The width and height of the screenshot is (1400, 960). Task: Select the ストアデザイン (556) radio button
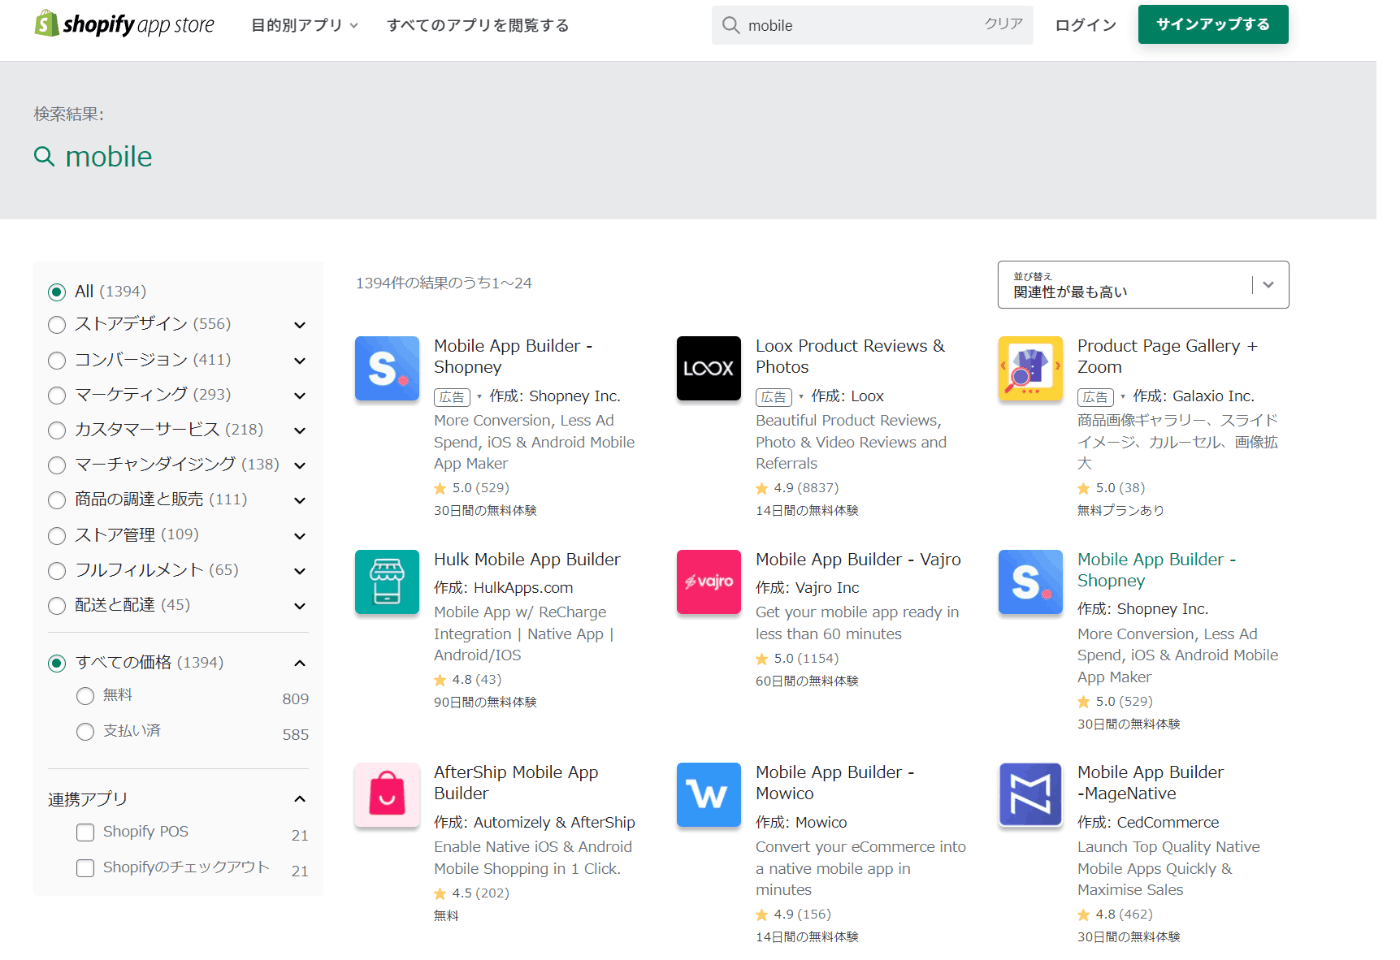(x=57, y=325)
